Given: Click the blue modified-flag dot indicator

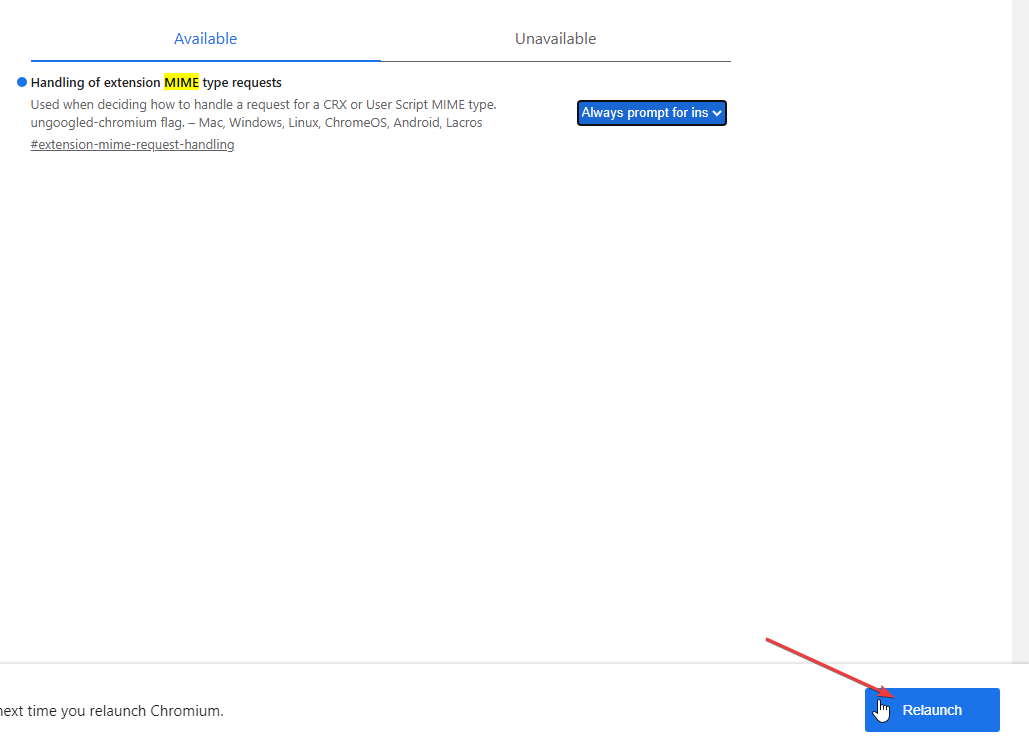Looking at the screenshot, I should click(22, 82).
